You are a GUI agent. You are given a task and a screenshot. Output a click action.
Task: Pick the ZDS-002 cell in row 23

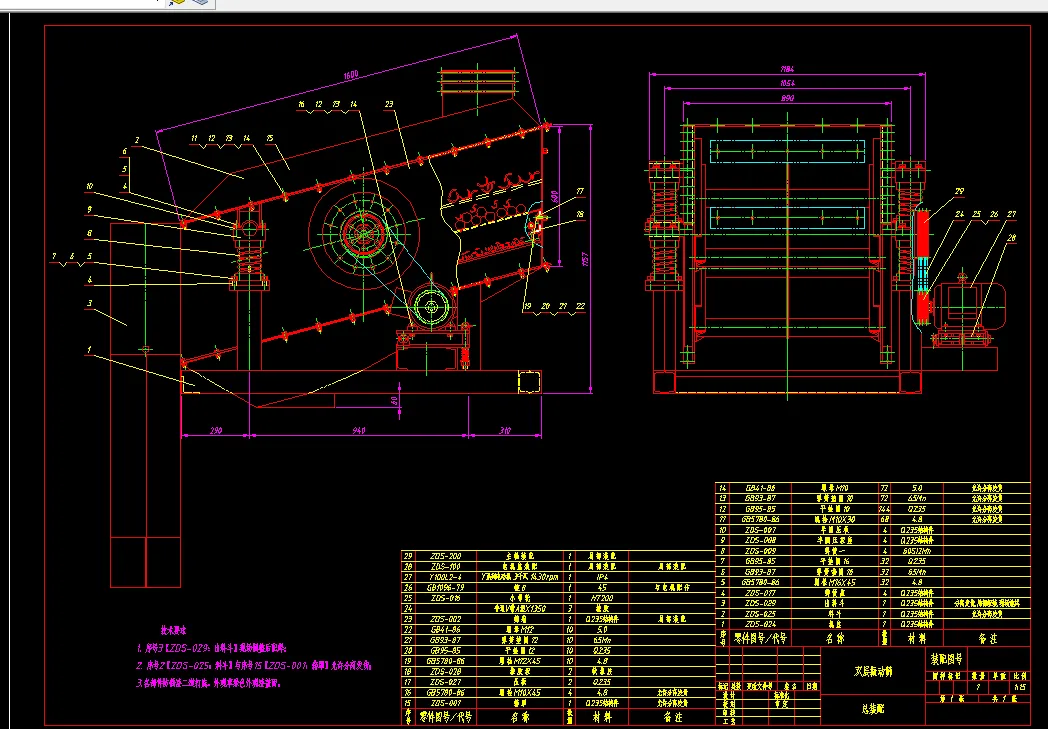point(445,619)
